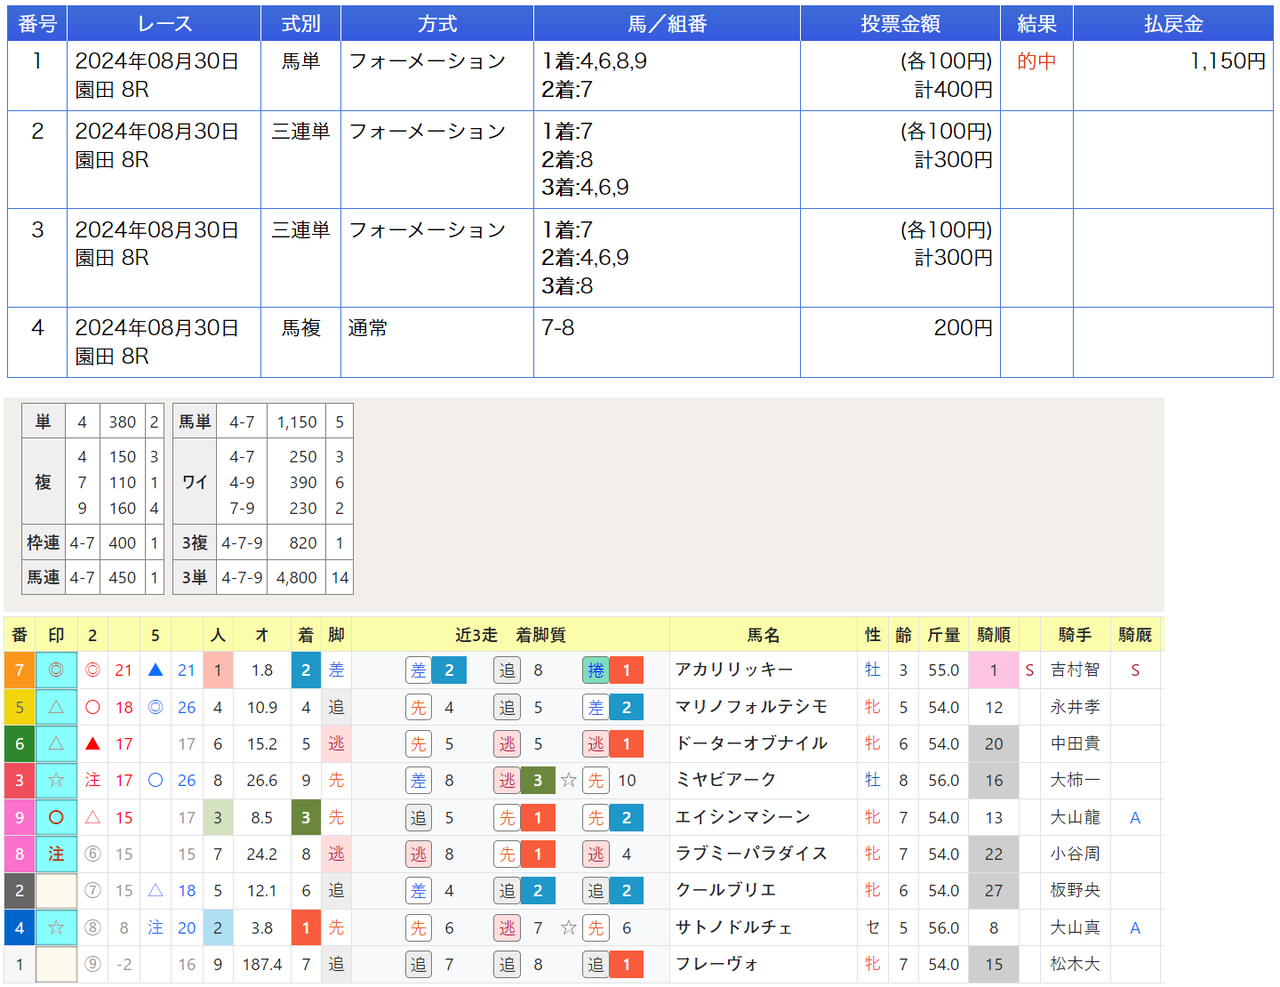Click the 払戻金 column header

click(1173, 23)
